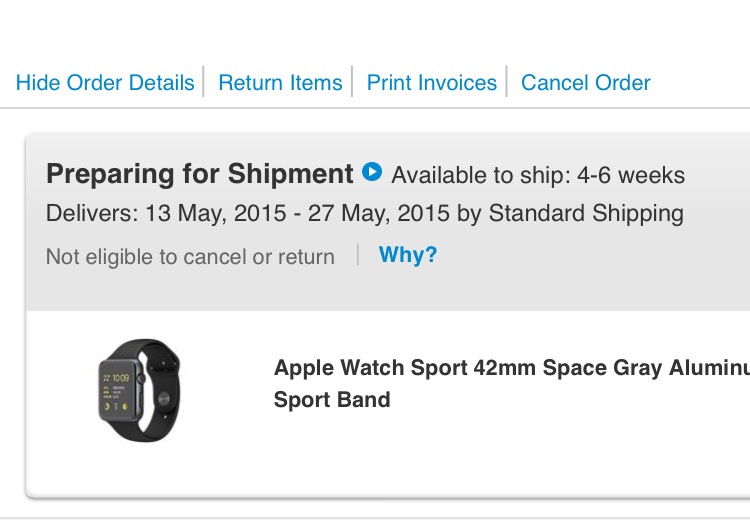This screenshot has height=524, width=750.
Task: Select the Sport Band product text line
Action: tap(332, 400)
